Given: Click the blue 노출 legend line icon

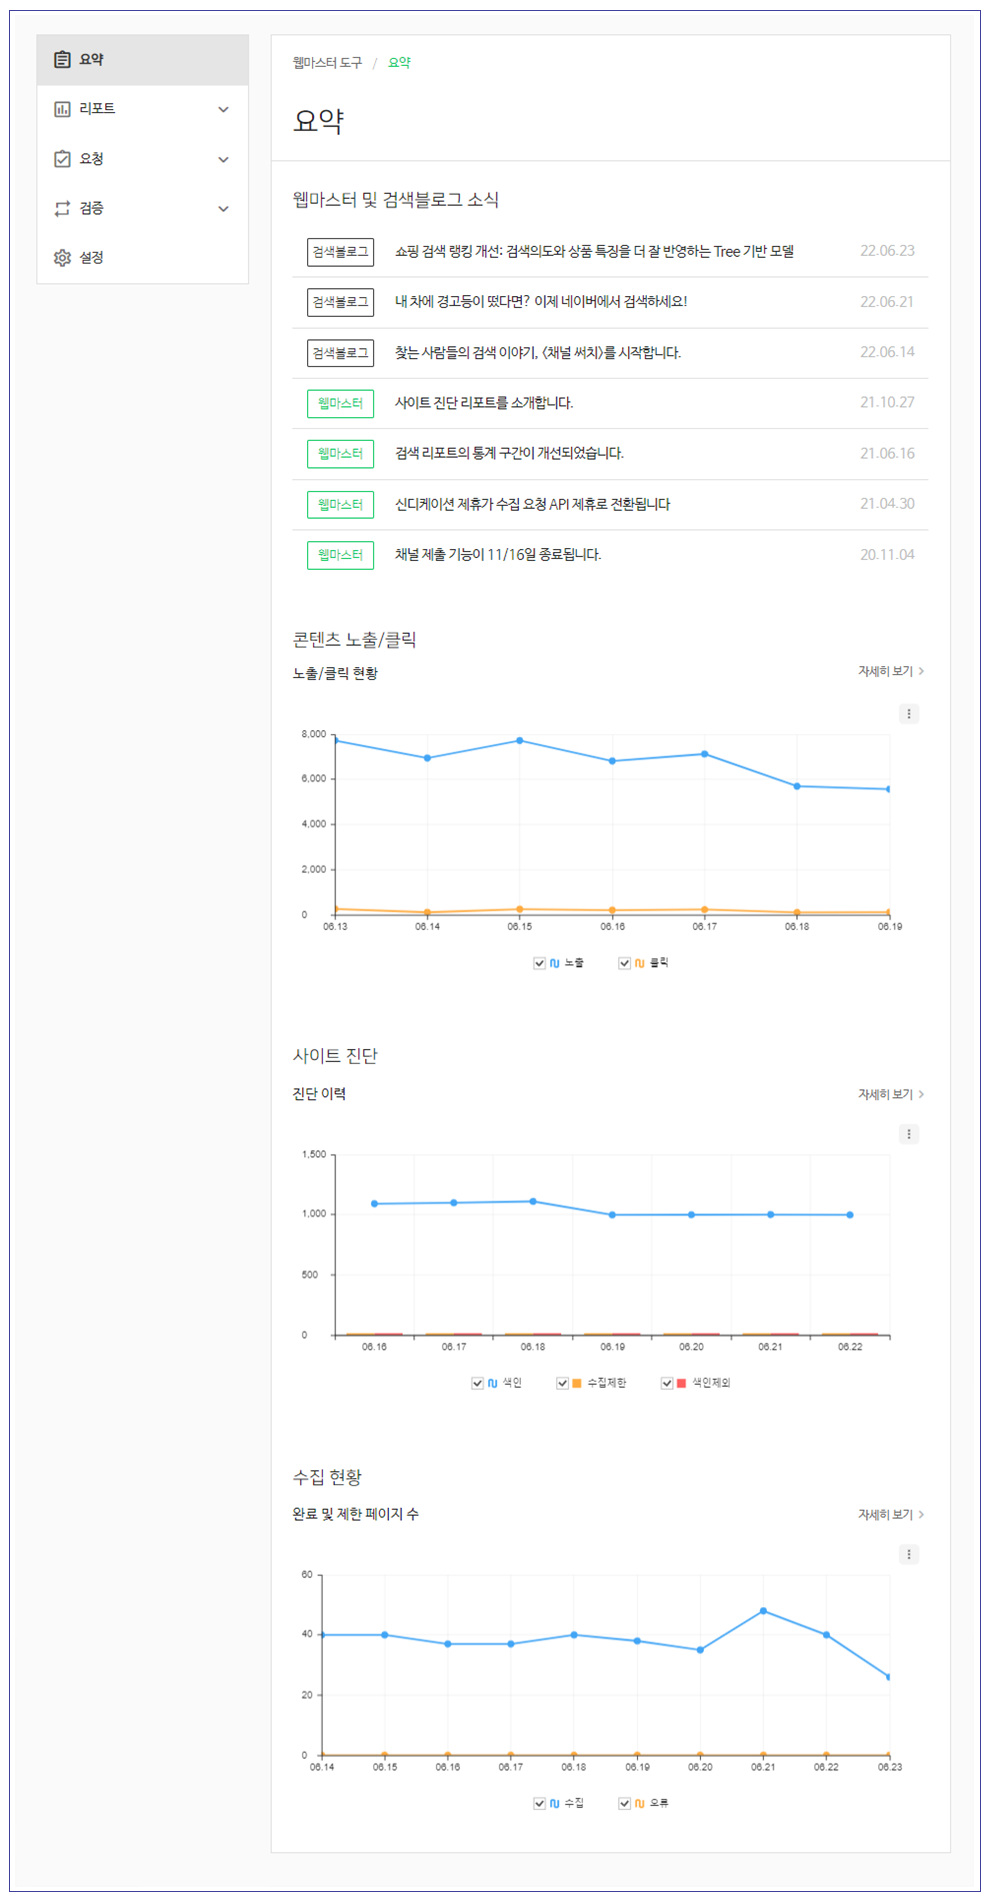Looking at the screenshot, I should click(555, 963).
